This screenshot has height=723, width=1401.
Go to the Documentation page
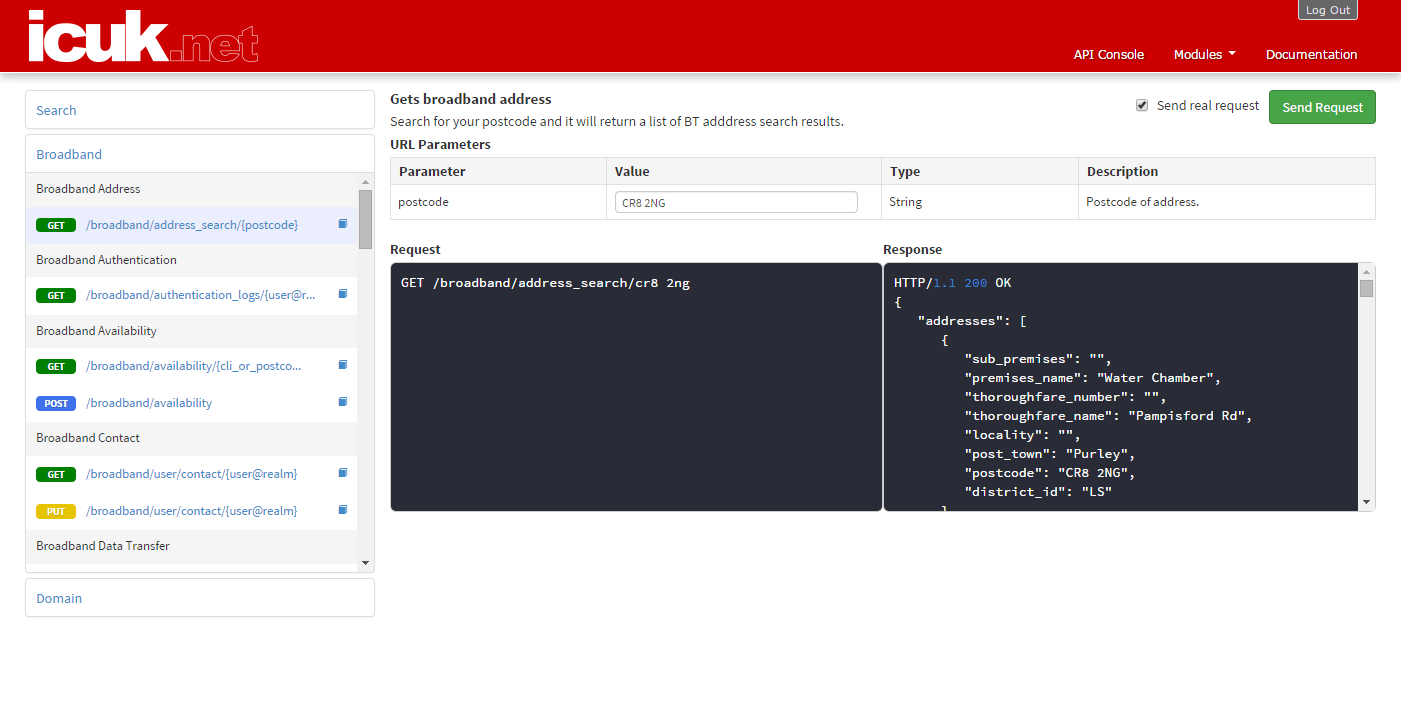coord(1311,55)
